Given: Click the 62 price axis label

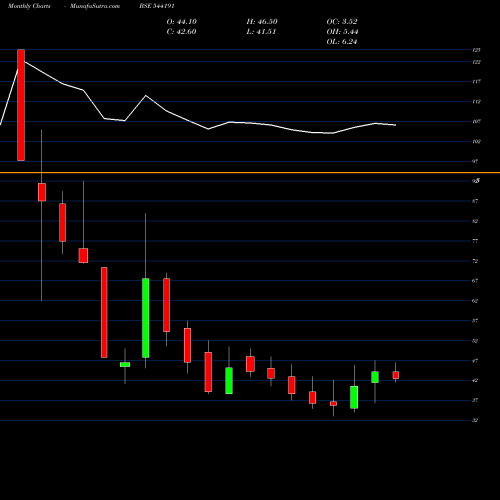Looking at the screenshot, I should click(475, 301).
